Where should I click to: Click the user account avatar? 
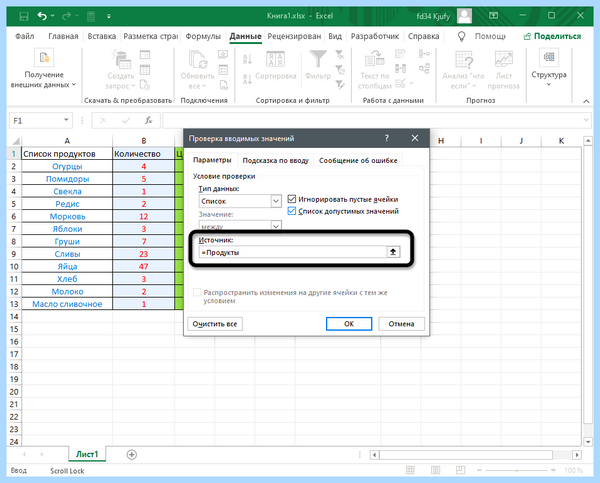coord(465,16)
